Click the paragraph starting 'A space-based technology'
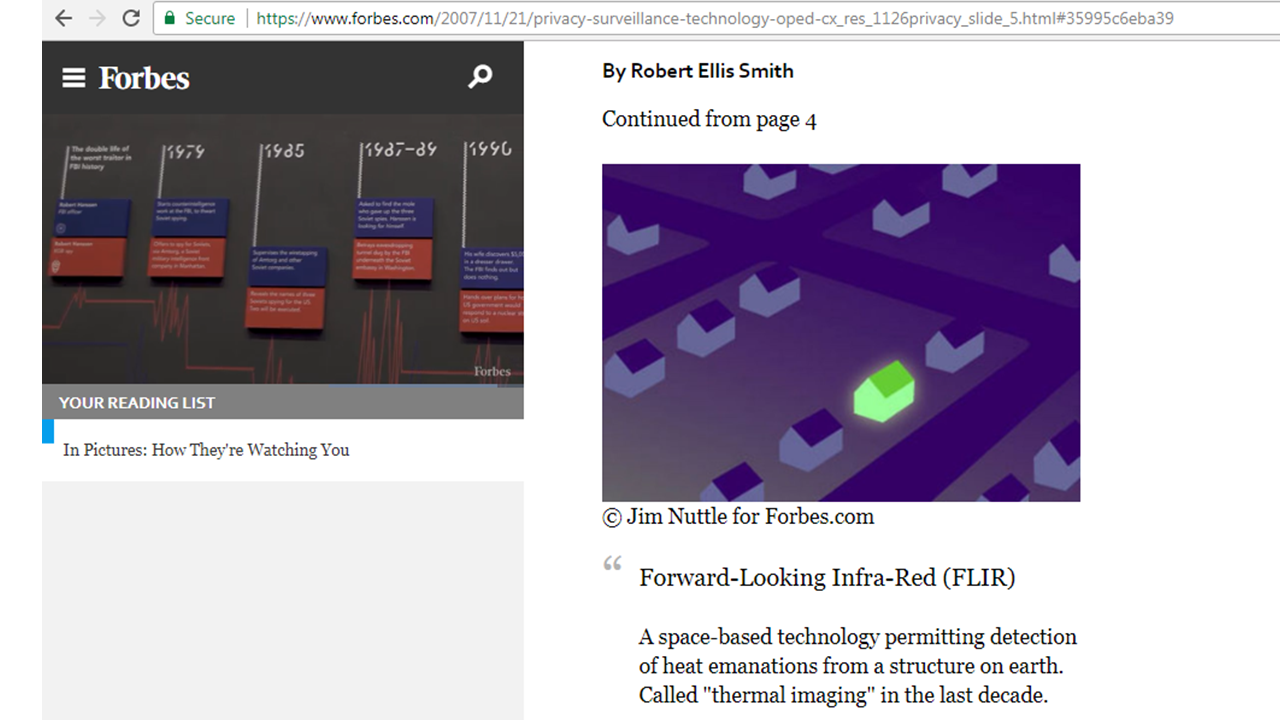Viewport: 1280px width, 720px height. pos(858,666)
